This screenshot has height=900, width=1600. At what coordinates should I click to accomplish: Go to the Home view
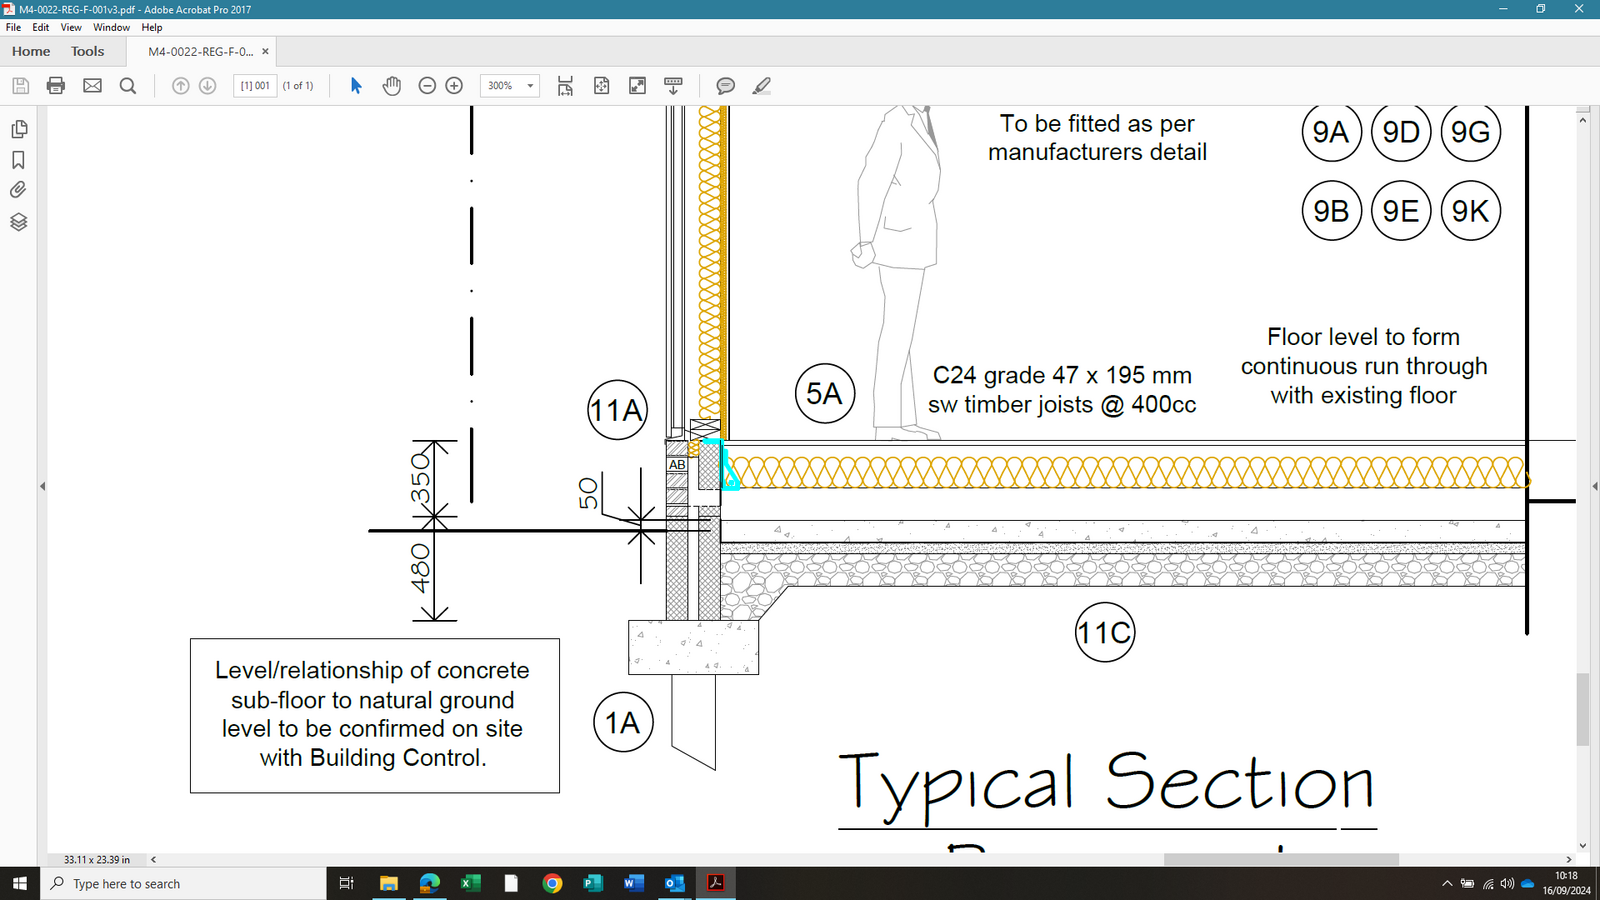[31, 51]
